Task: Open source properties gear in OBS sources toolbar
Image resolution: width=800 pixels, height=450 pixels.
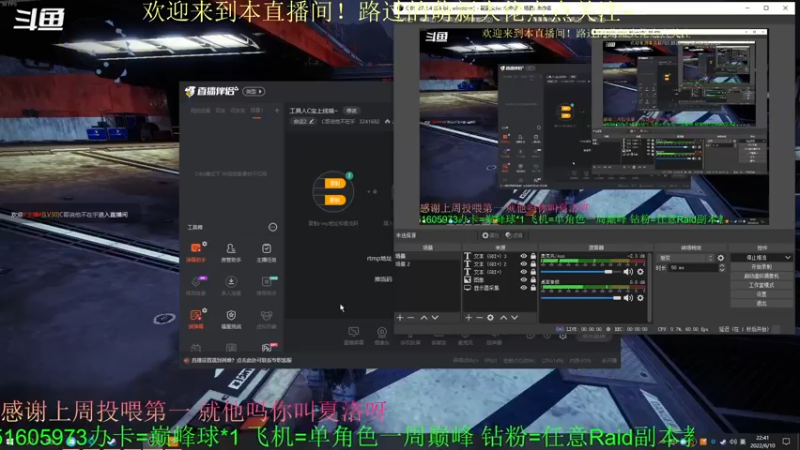Action: coord(490,317)
